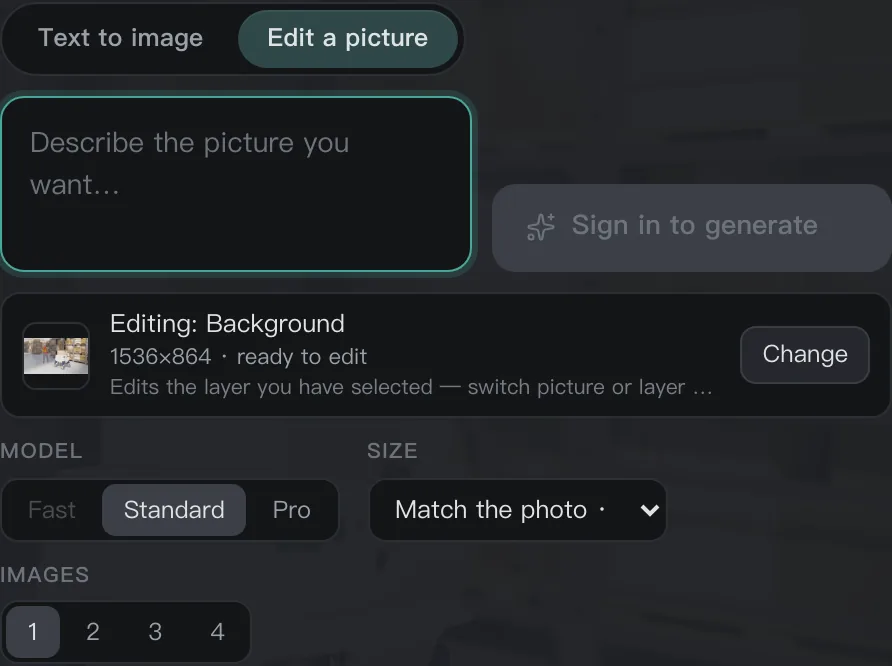Click the MODEL section label
This screenshot has height=666, width=892.
[x=42, y=450]
